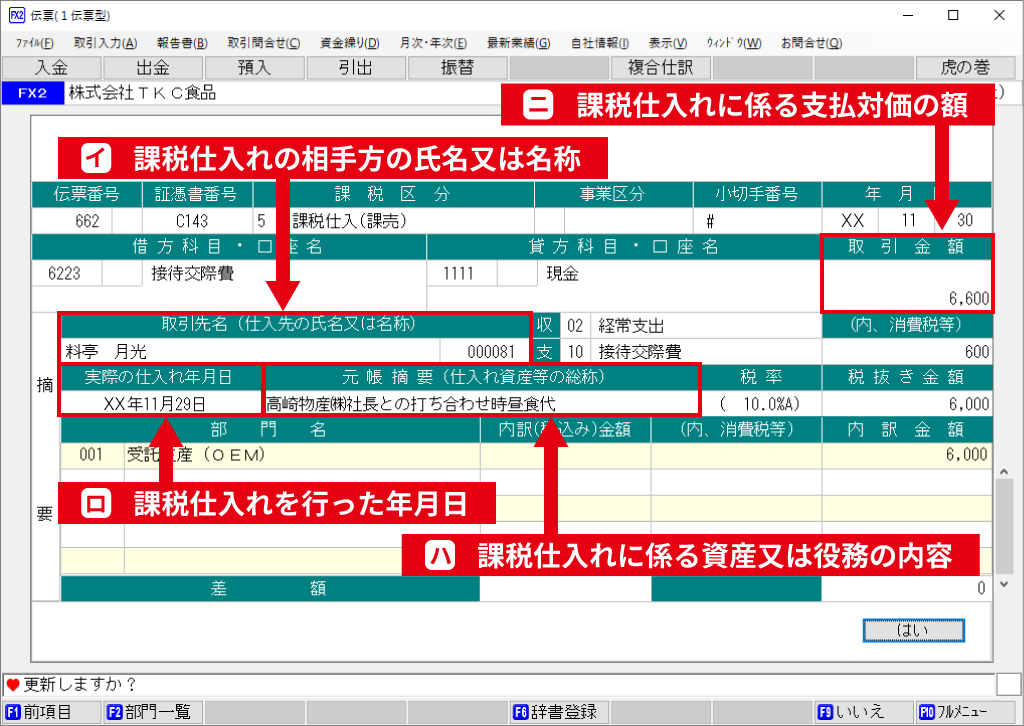Switch to 振替 transfer entry

click(x=458, y=67)
